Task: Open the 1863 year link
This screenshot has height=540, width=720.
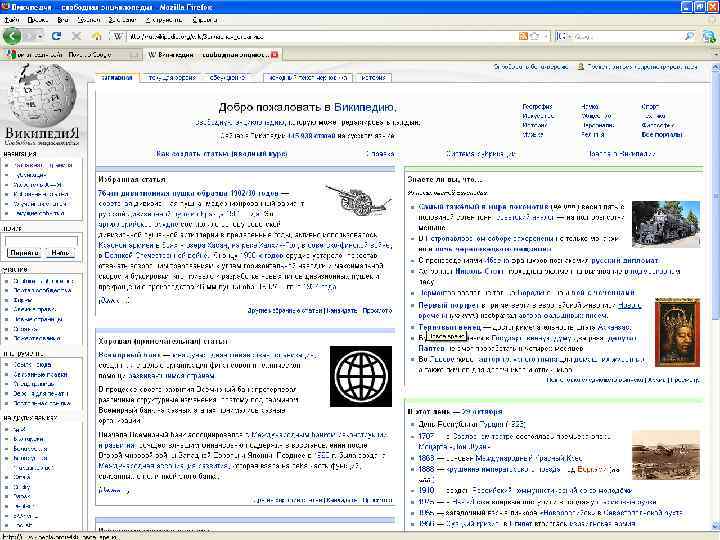Action: point(426,458)
